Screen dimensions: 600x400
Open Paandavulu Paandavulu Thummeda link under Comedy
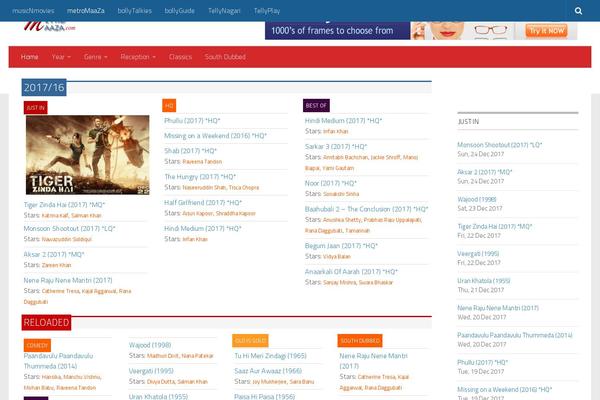click(x=58, y=361)
